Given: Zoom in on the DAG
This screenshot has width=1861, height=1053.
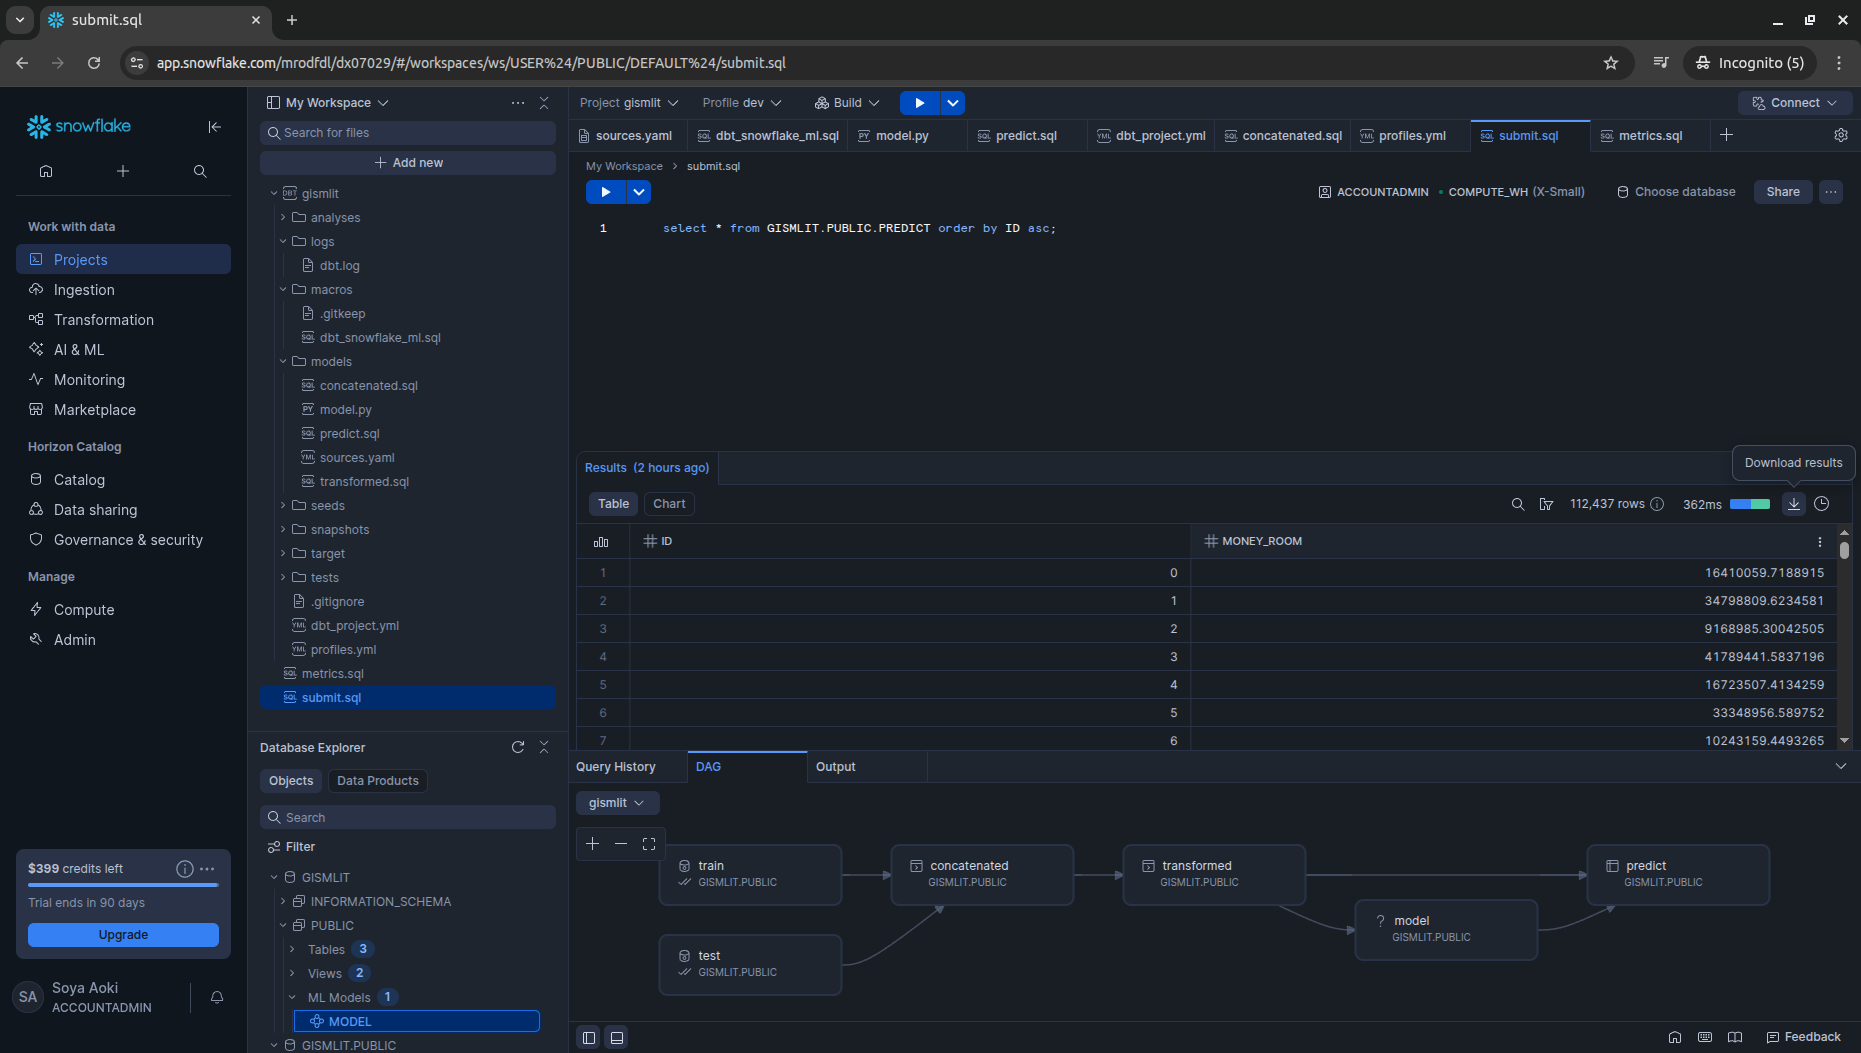Looking at the screenshot, I should pyautogui.click(x=593, y=844).
